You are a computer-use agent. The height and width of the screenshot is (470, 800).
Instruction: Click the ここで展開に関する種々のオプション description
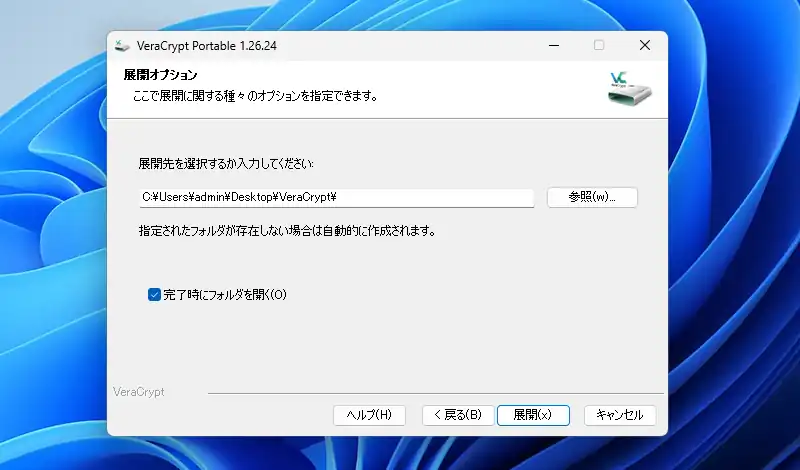[255, 96]
